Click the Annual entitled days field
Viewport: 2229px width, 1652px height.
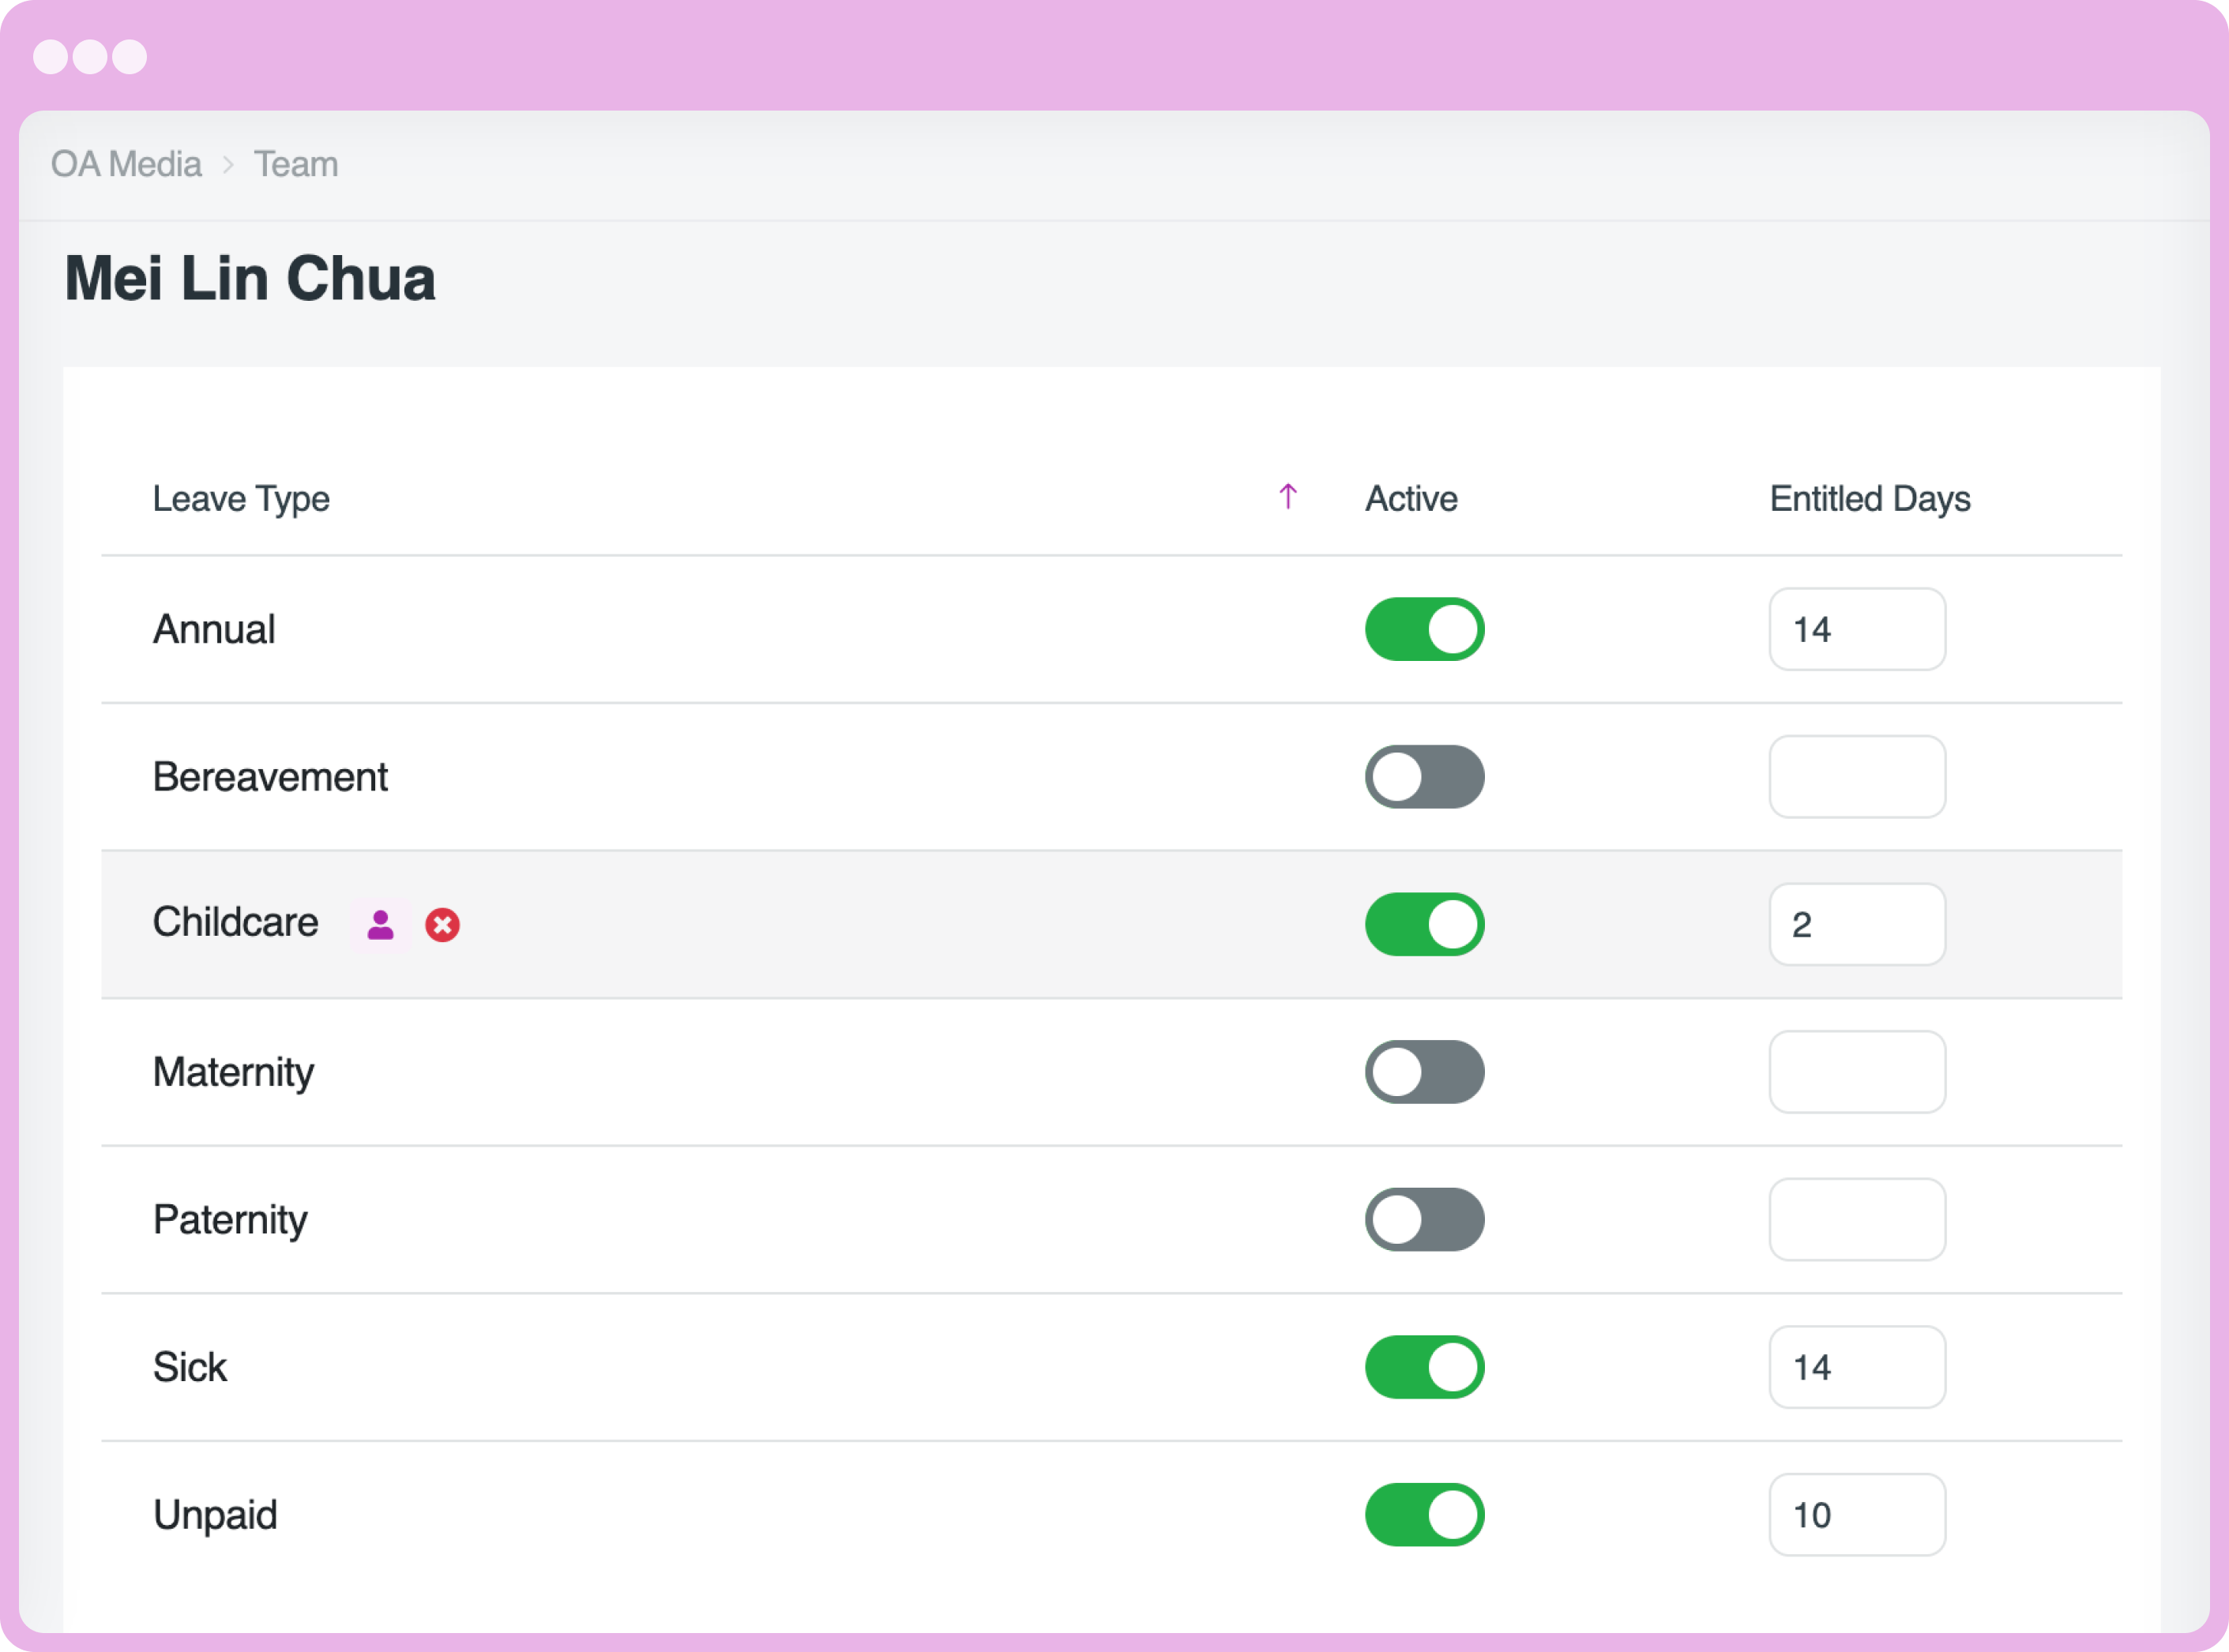tap(1856, 629)
